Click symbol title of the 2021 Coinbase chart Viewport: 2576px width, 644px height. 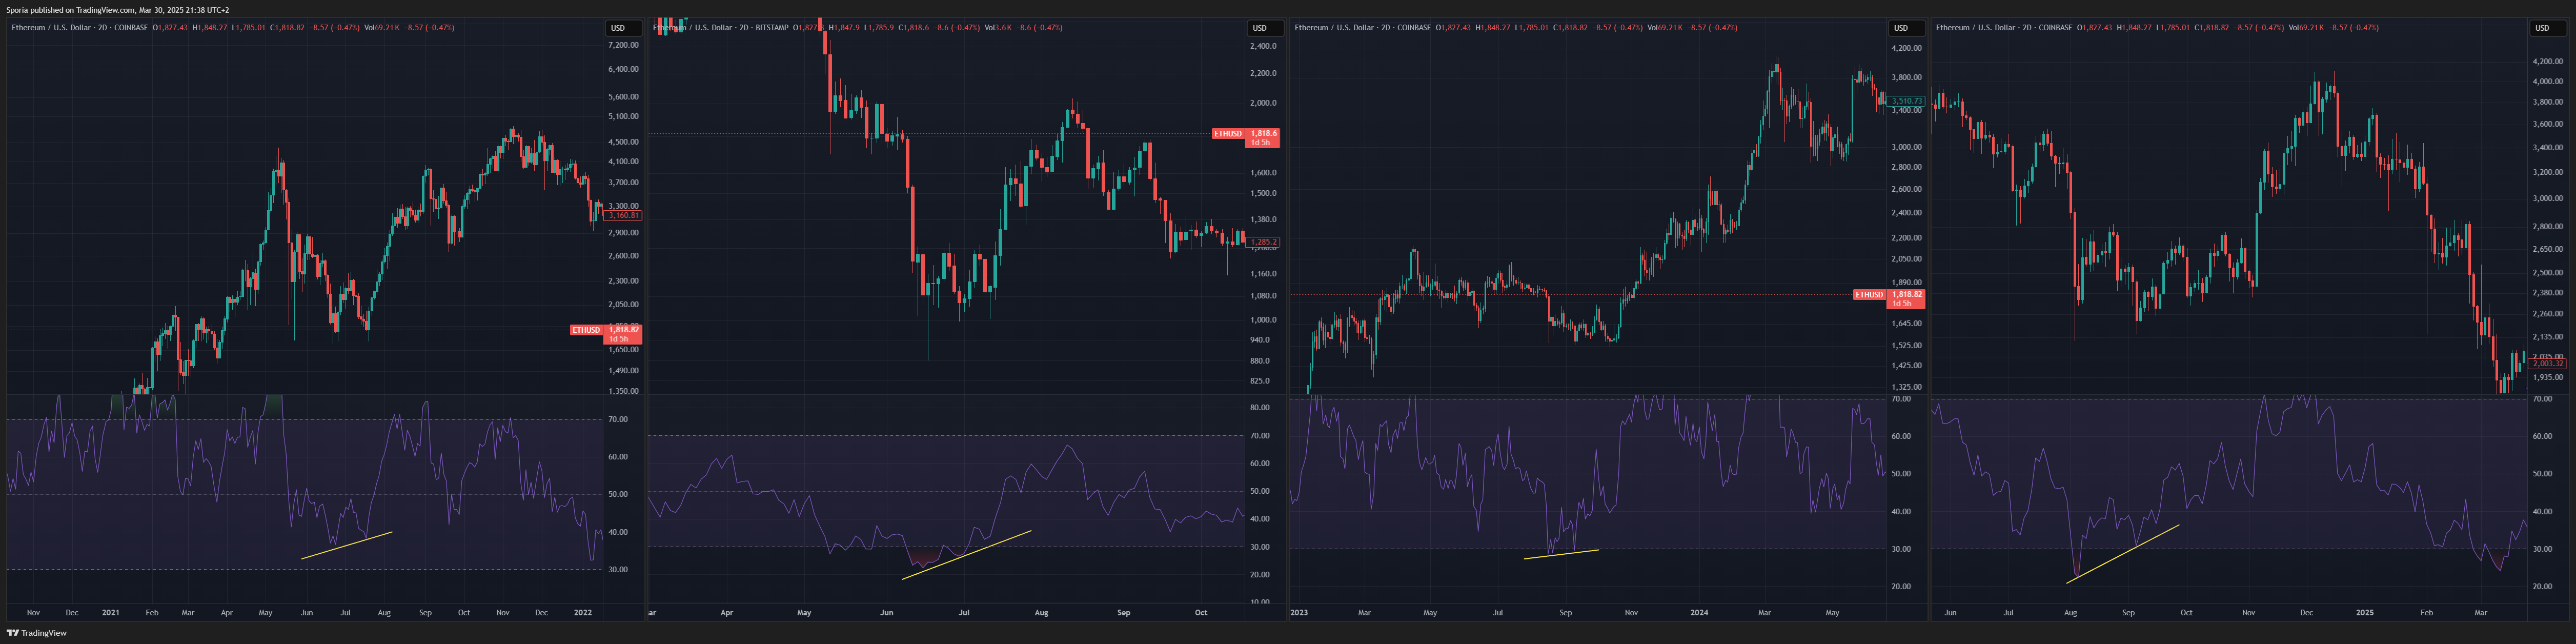coord(79,28)
